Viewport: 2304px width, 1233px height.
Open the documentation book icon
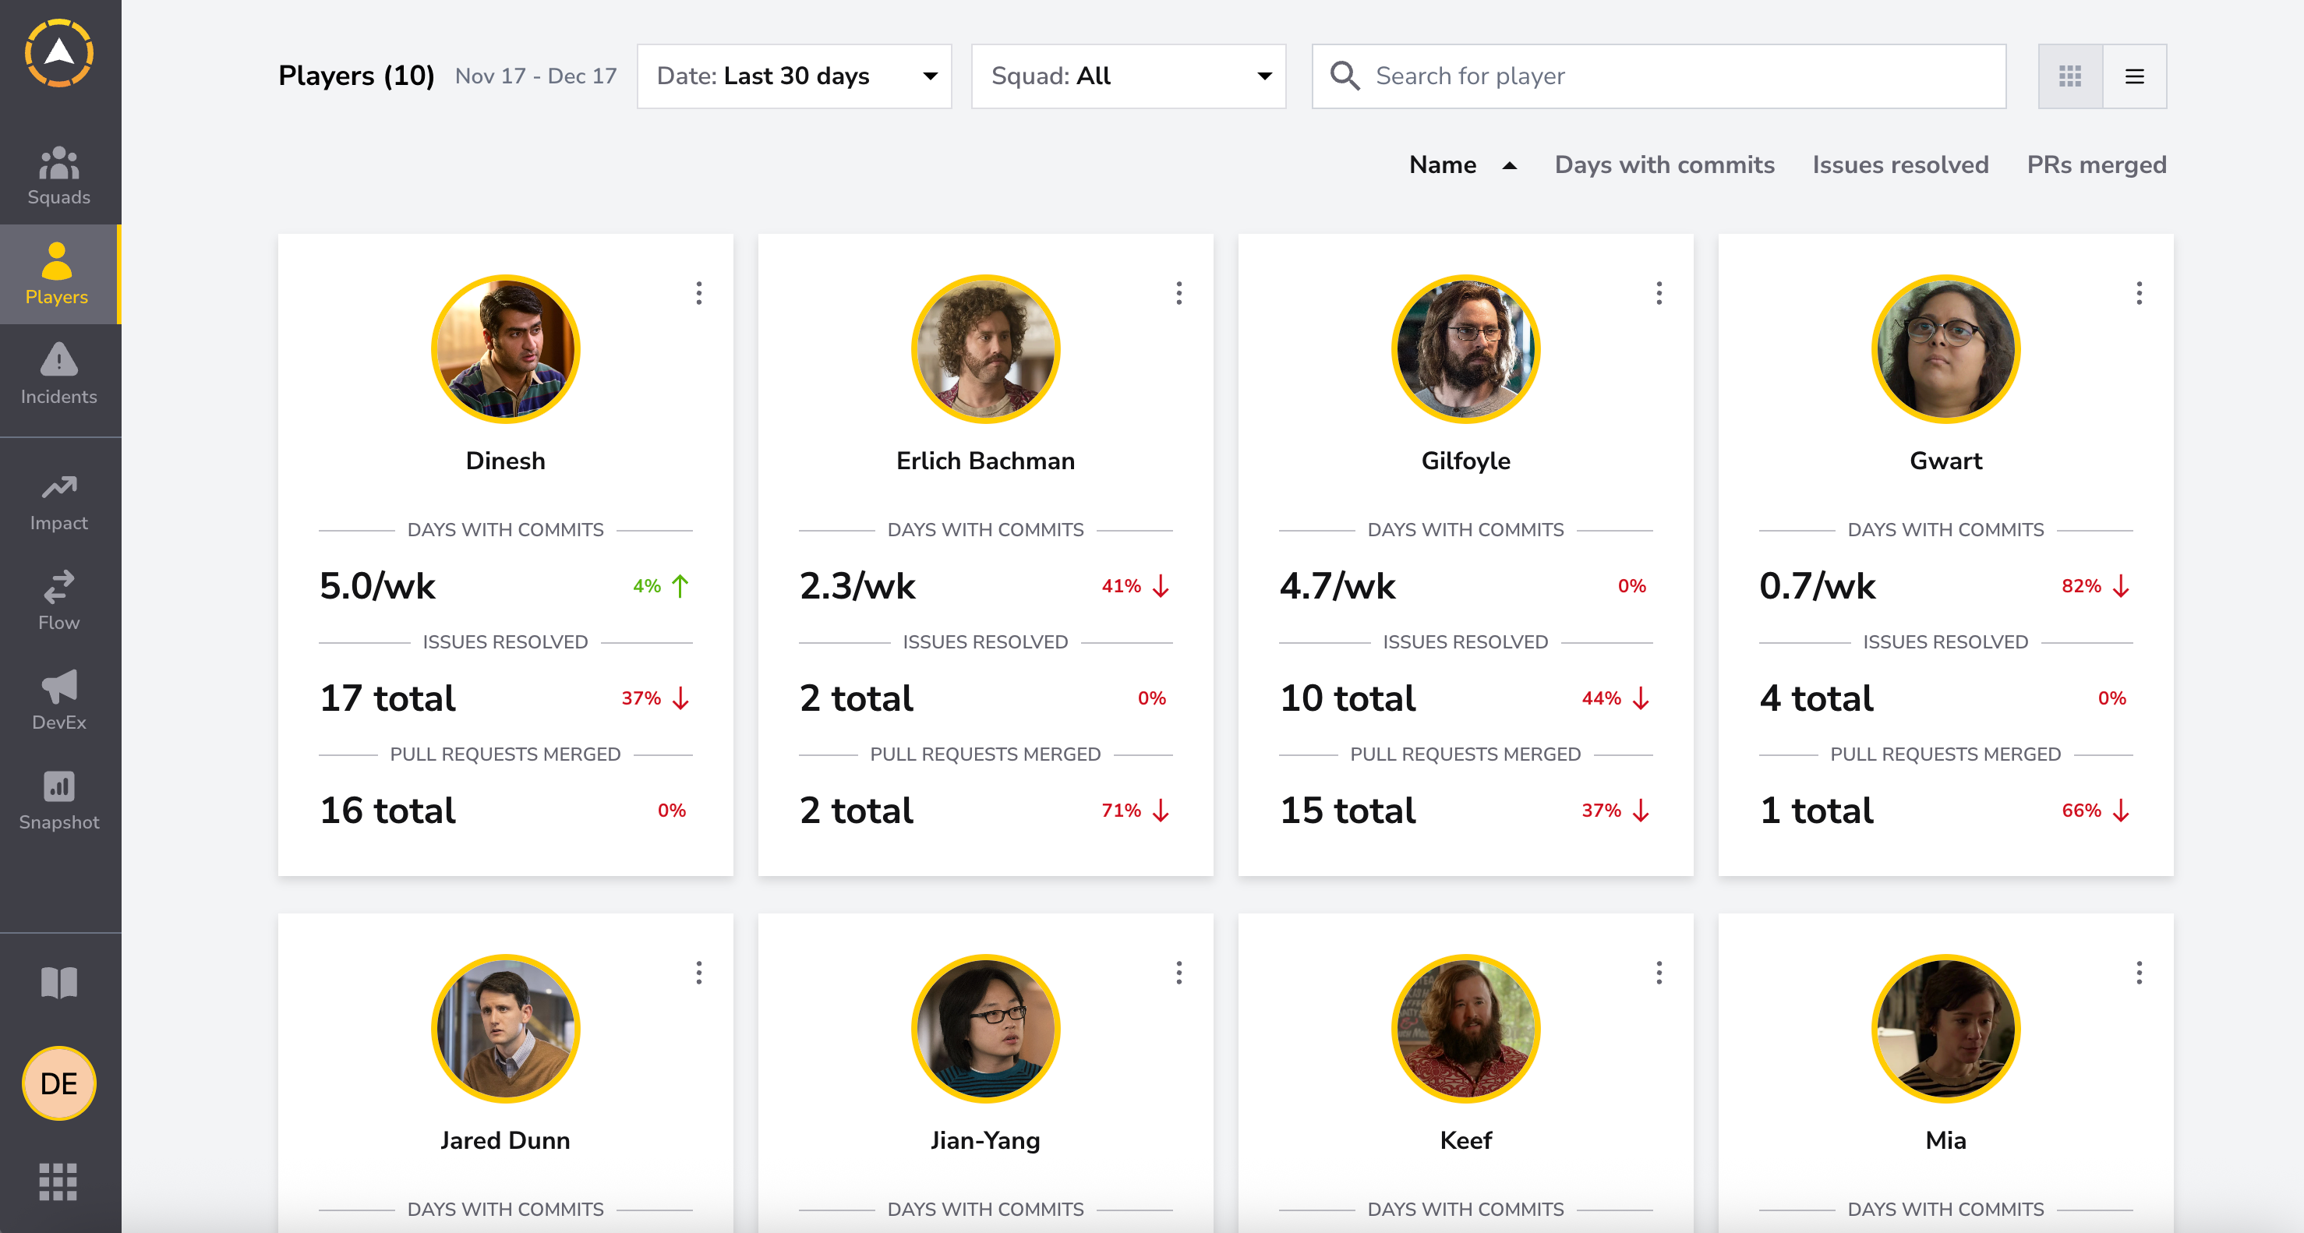point(59,983)
